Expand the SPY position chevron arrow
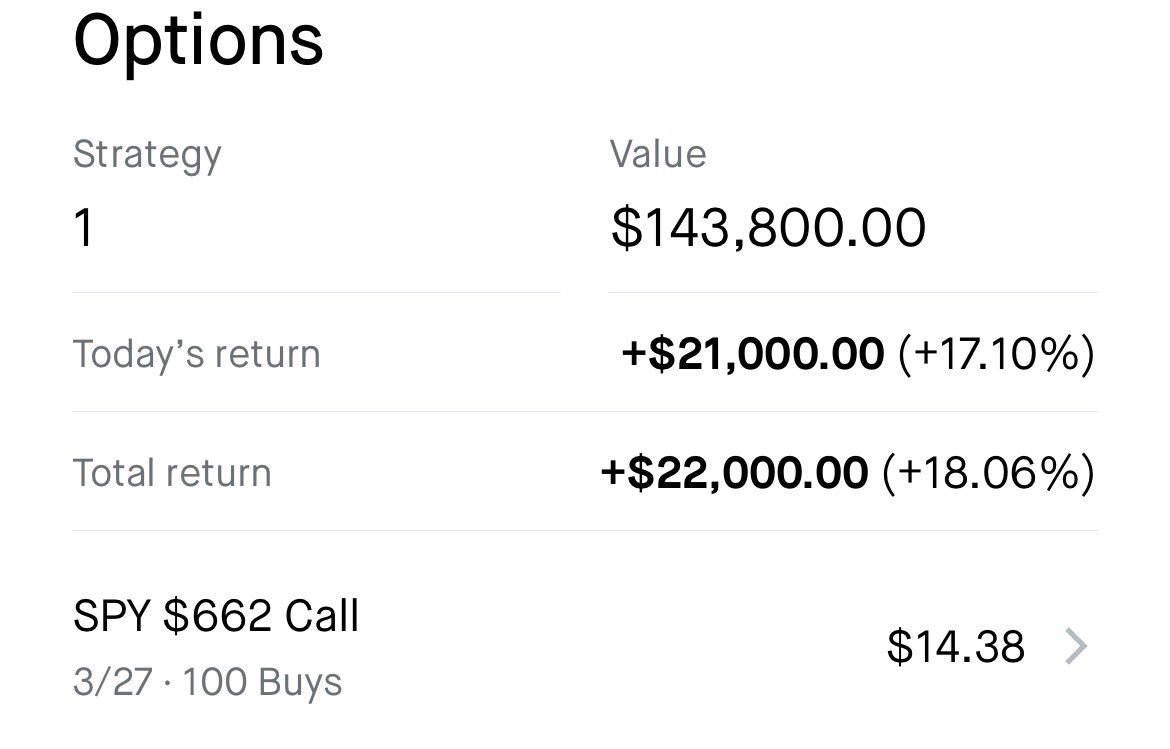This screenshot has height=749, width=1170. pyautogui.click(x=1076, y=647)
